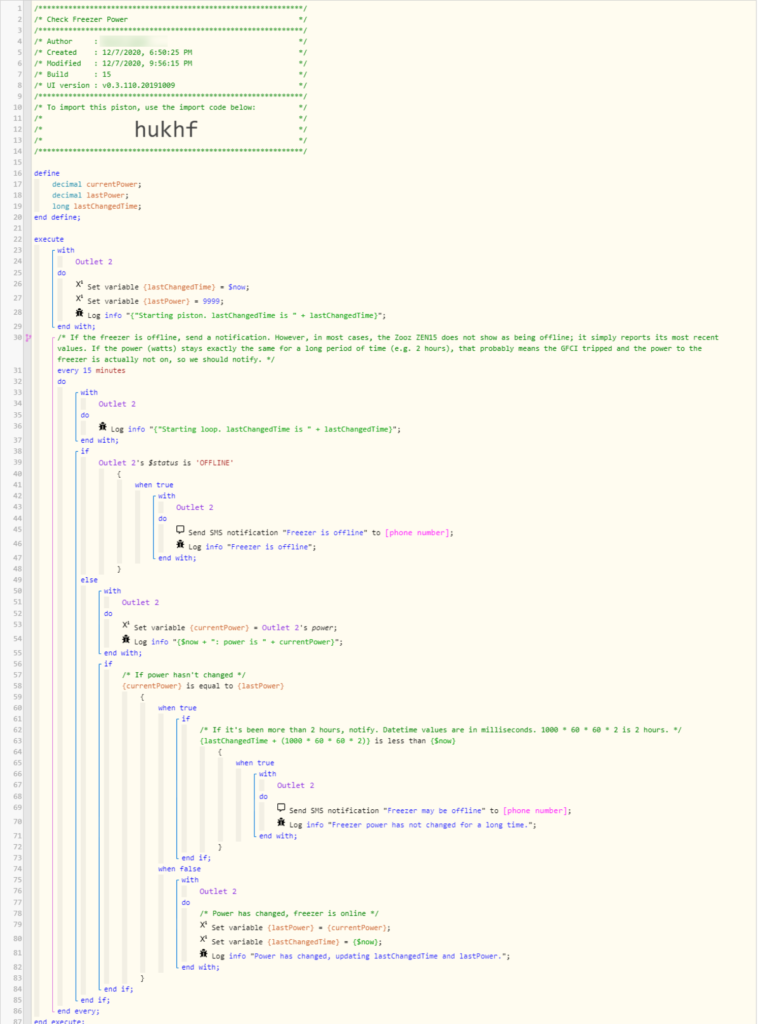Click the variable icon beside Set variable {lastChangedTime} = {$now}

pos(203,940)
